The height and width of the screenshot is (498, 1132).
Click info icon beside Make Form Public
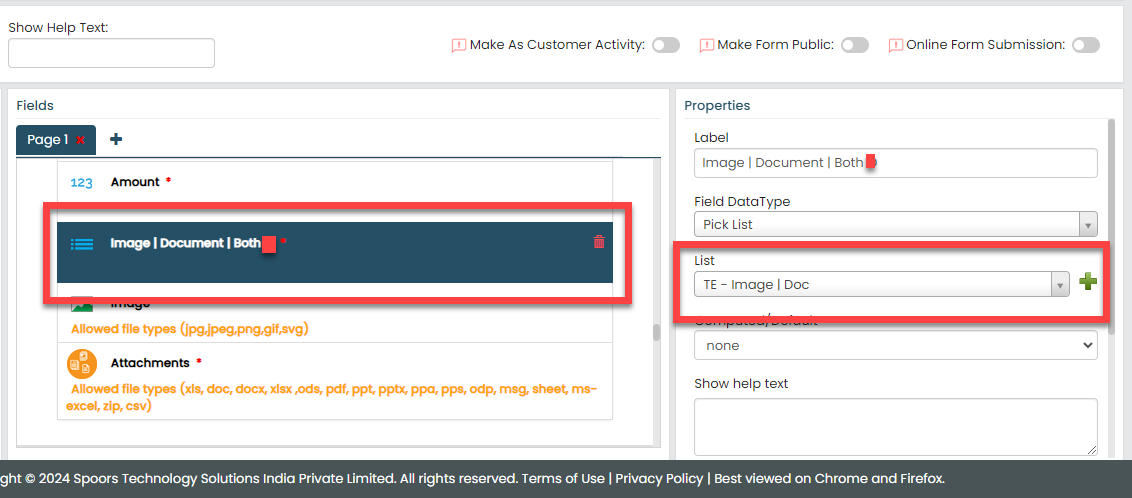click(706, 45)
